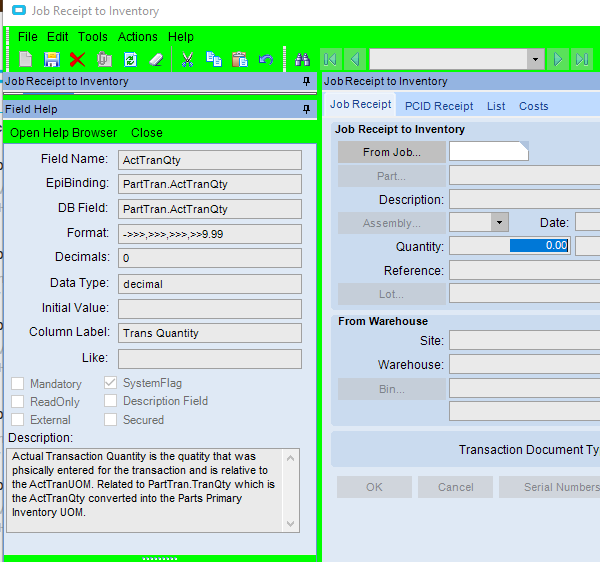Click the Quantity input field
600x562 pixels.
pyautogui.click(x=510, y=246)
